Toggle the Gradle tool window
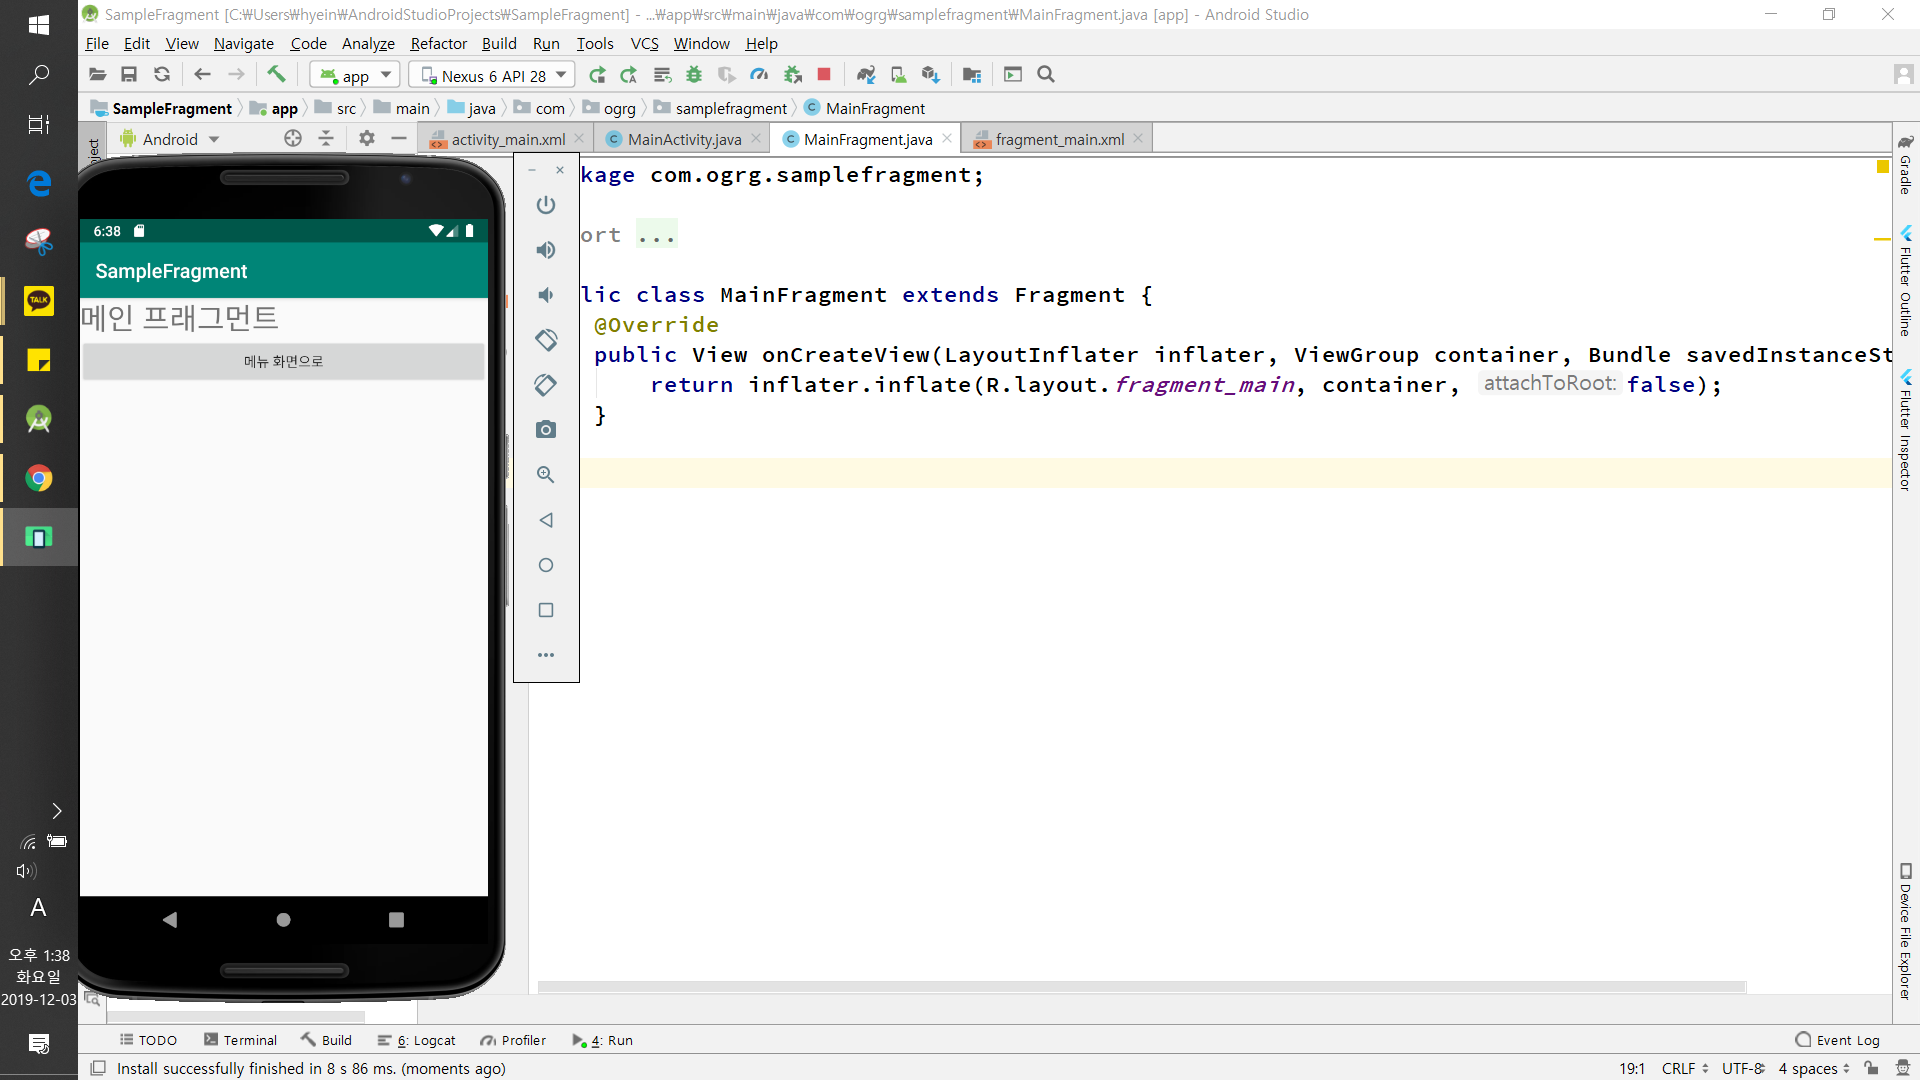This screenshot has height=1080, width=1920. [x=1906, y=165]
